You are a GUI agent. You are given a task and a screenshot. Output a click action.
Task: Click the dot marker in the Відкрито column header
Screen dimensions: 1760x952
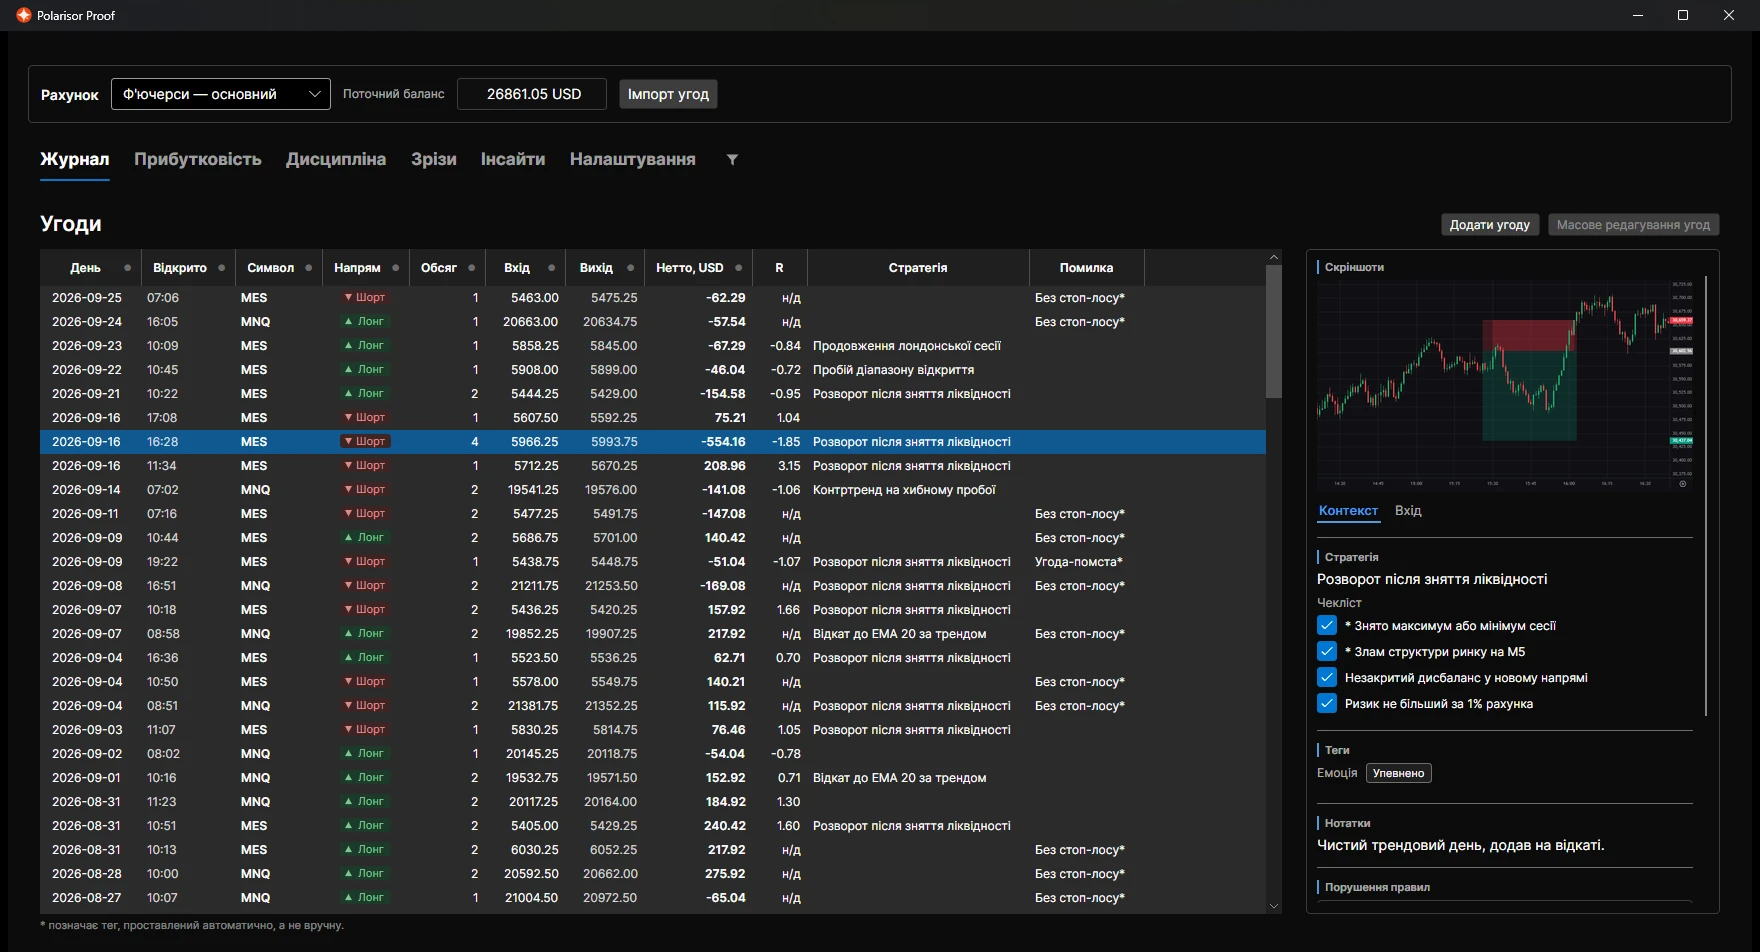pyautogui.click(x=221, y=268)
